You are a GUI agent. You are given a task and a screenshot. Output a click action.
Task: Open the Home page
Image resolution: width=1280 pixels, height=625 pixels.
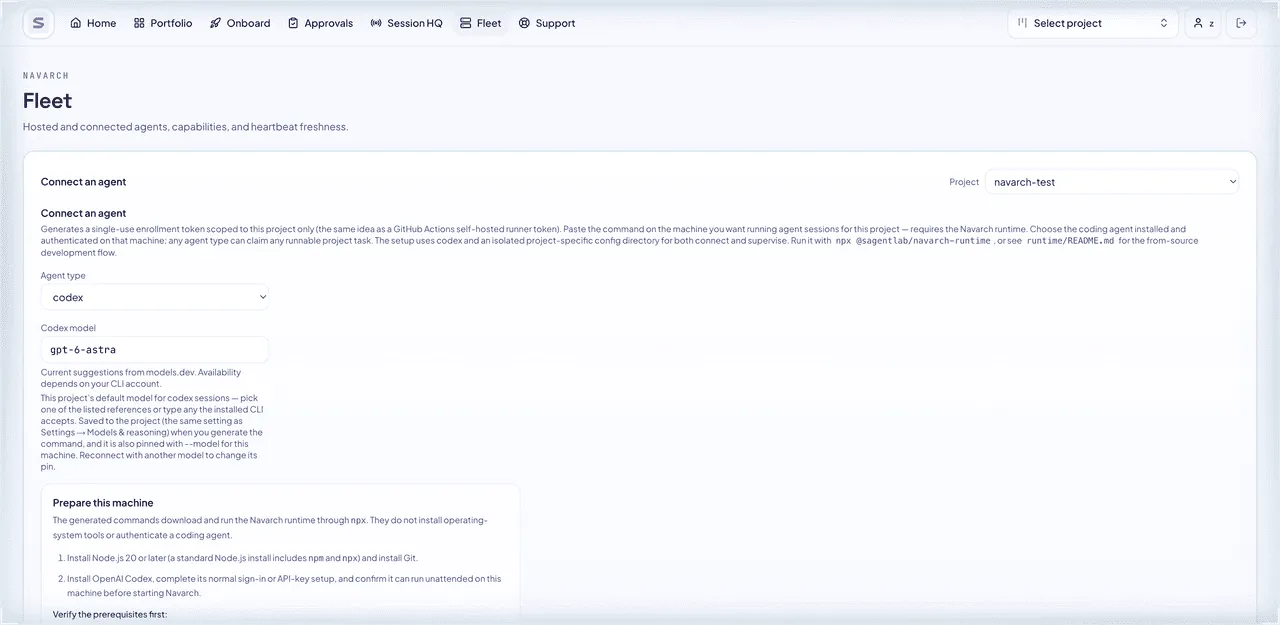coord(93,23)
